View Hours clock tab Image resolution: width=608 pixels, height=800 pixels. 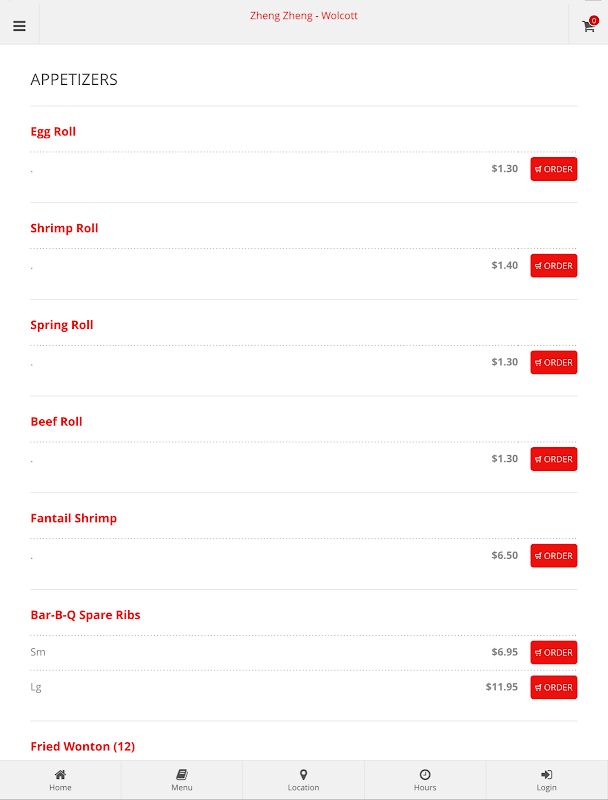coord(425,780)
